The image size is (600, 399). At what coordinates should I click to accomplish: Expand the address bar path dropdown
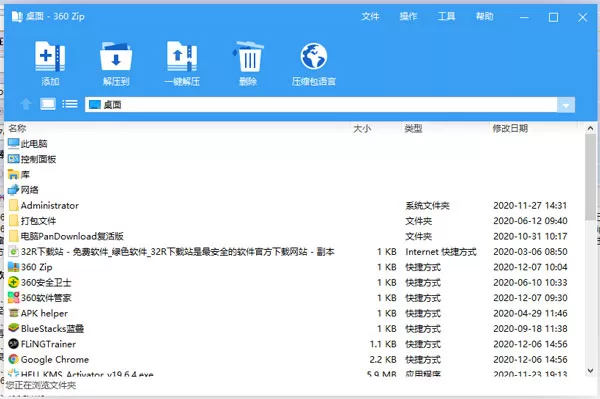click(566, 105)
